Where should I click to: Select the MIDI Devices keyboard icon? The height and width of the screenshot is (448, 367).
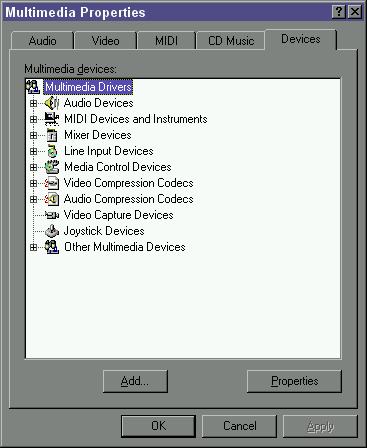[52, 119]
